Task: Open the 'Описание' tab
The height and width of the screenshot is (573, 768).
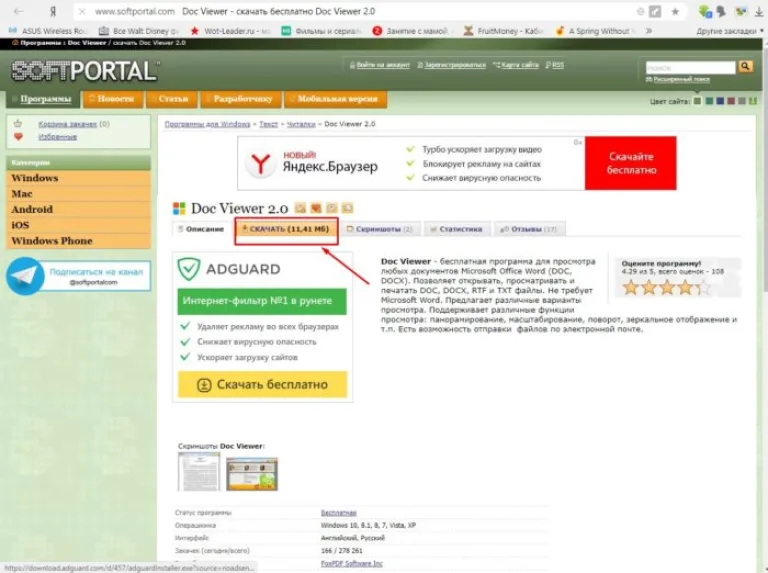Action: [201, 229]
